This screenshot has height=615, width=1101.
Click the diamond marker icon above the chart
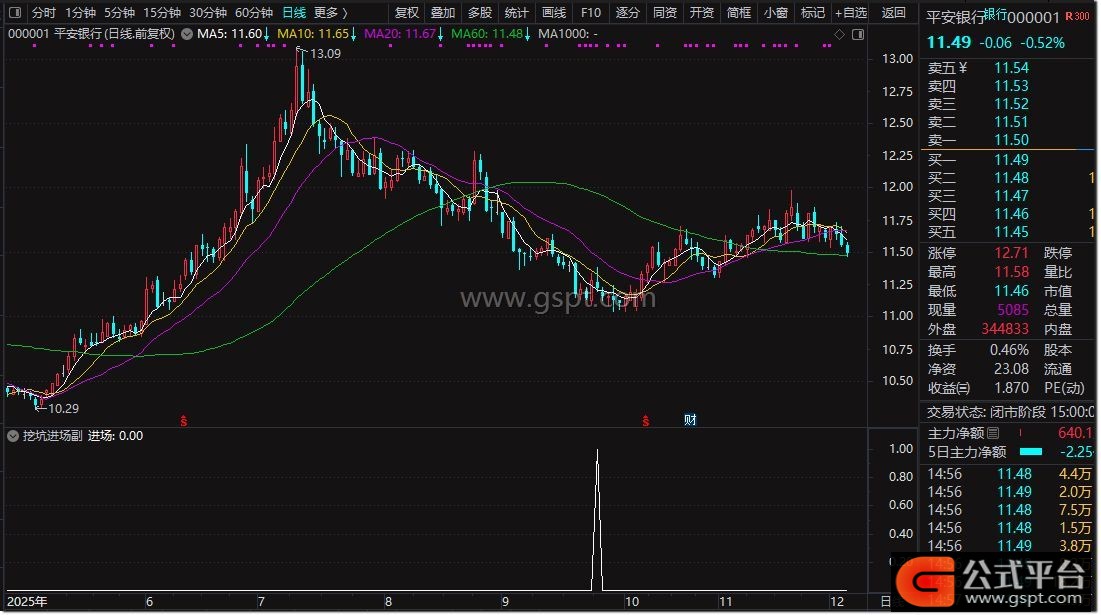[839, 34]
